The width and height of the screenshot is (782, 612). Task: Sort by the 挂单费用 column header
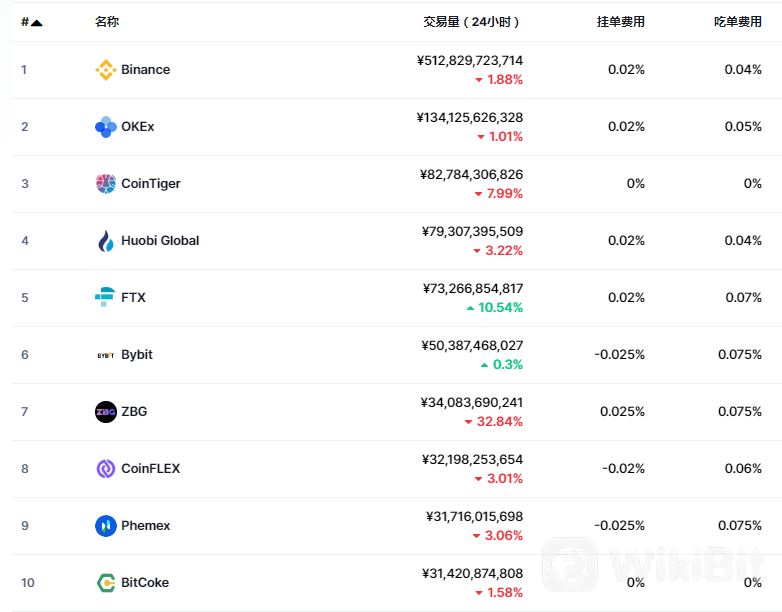[x=621, y=21]
